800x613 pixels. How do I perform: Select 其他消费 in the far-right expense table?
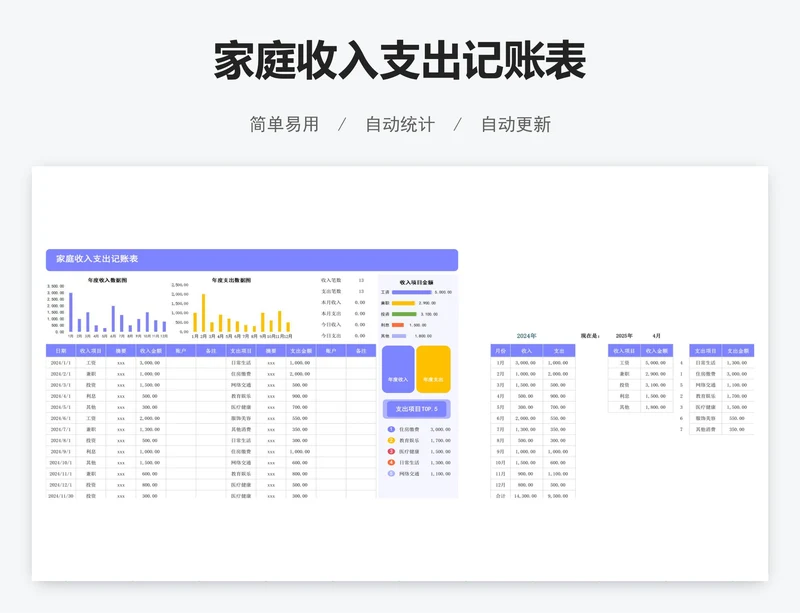pos(706,430)
